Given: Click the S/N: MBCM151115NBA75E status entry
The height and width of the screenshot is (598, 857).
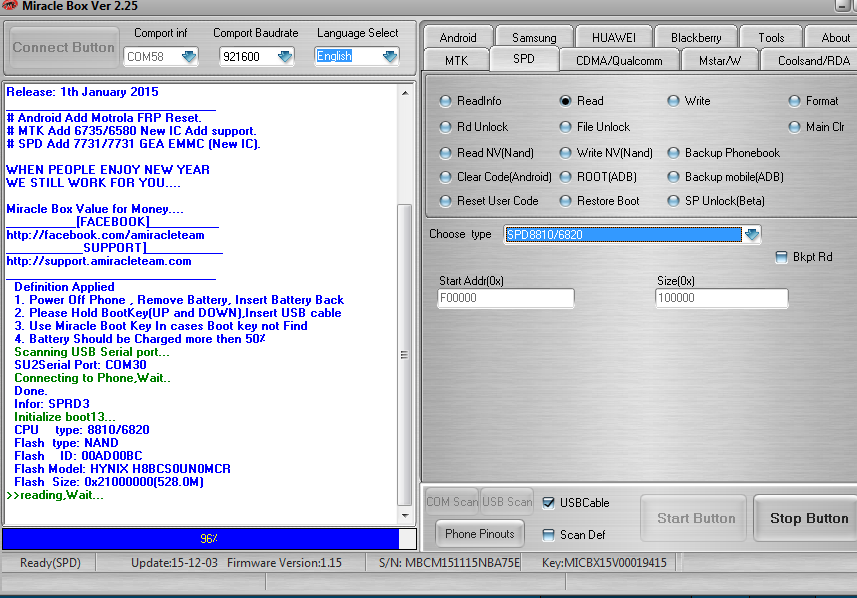Looking at the screenshot, I should pyautogui.click(x=449, y=563).
